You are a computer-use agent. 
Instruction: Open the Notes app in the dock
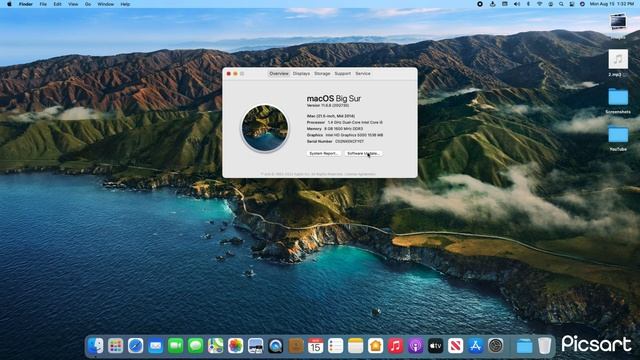(x=356, y=346)
